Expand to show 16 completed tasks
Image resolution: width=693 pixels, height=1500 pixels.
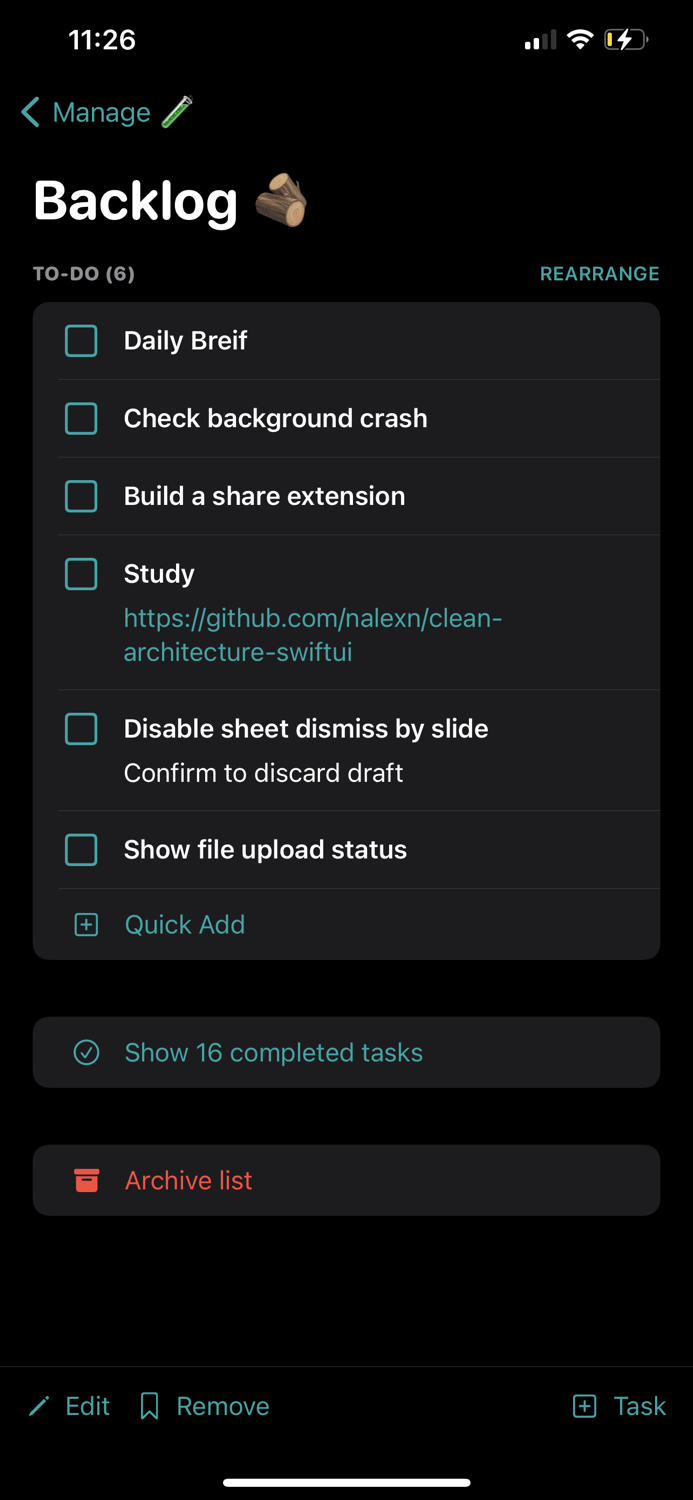coord(273,1052)
